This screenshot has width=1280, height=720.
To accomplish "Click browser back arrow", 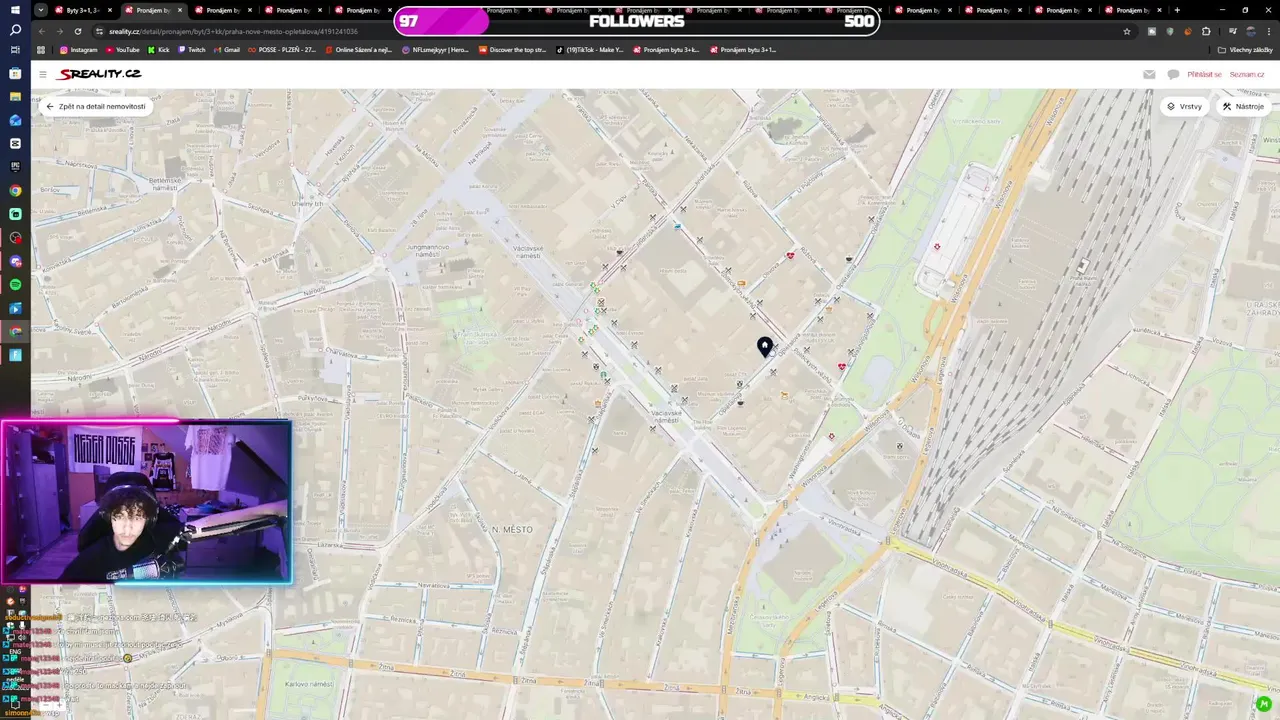I will (43, 31).
